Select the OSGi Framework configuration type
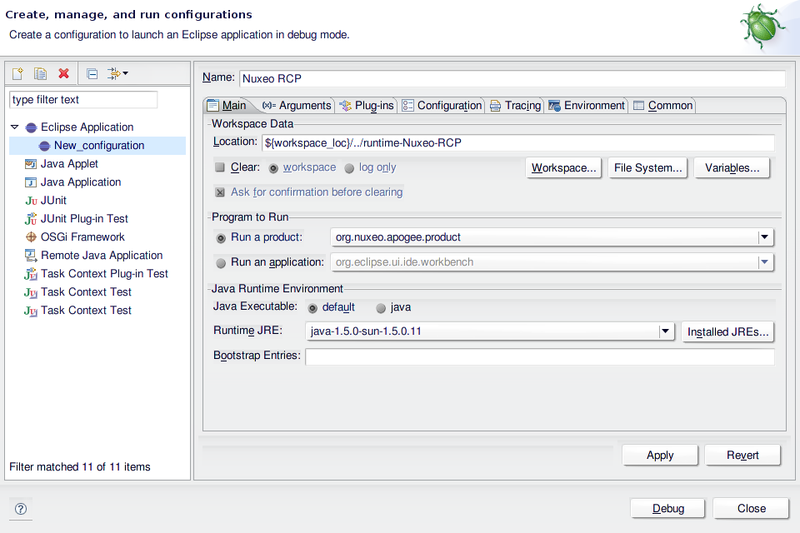This screenshot has width=800, height=533. coord(82,237)
